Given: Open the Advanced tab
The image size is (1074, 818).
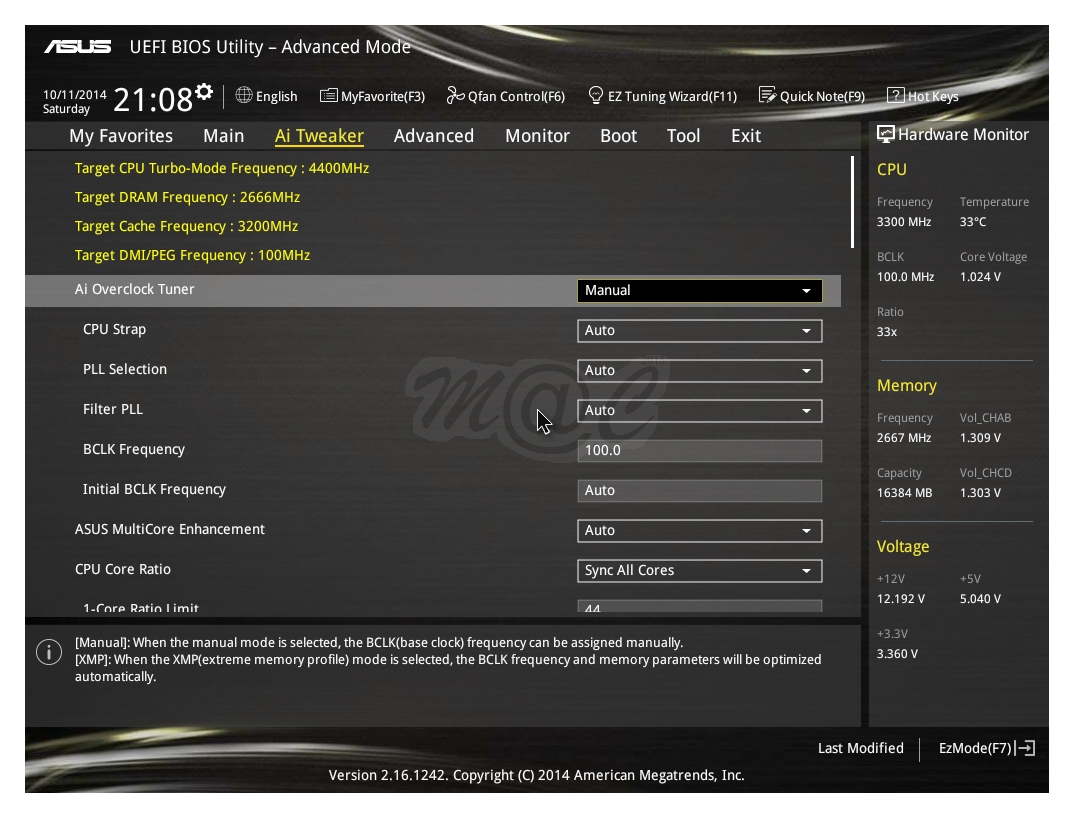Looking at the screenshot, I should click(434, 136).
